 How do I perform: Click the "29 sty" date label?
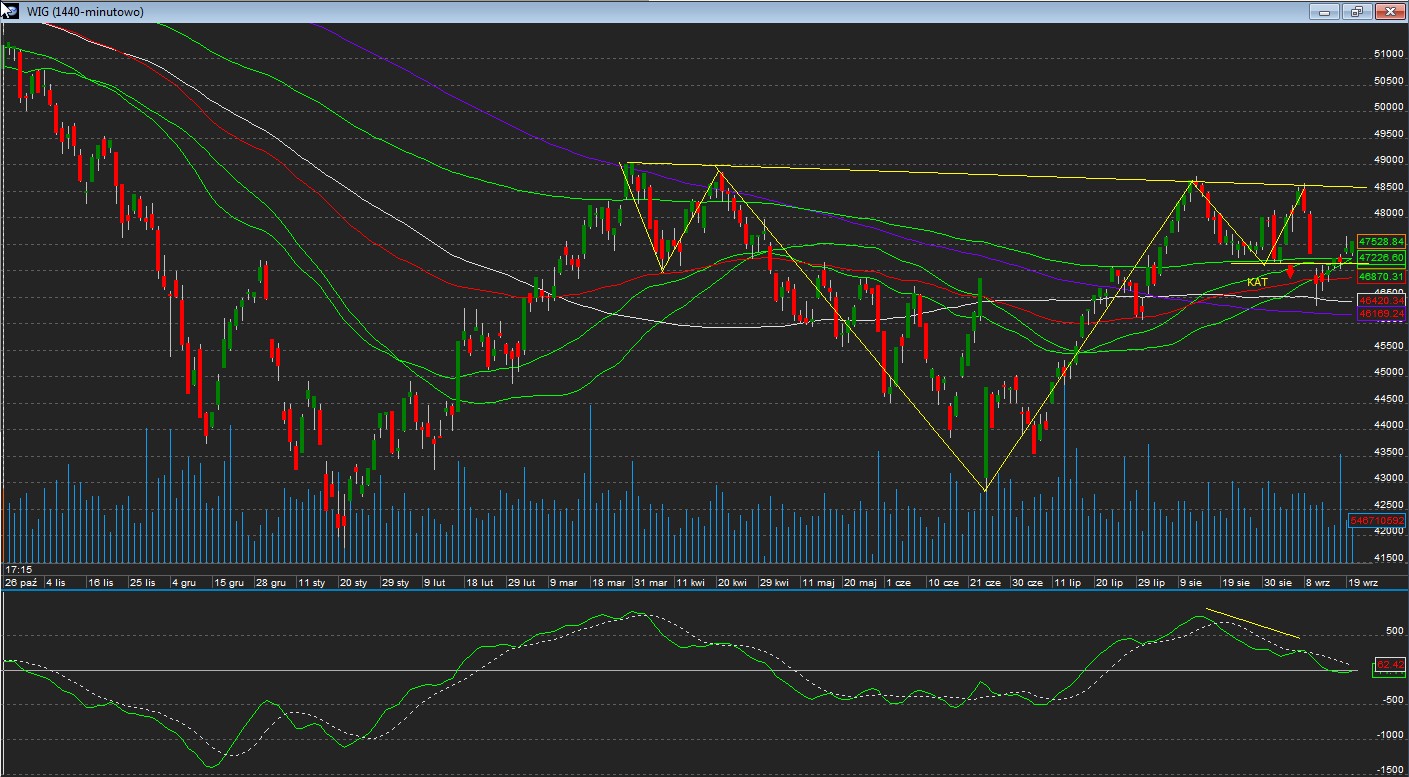tap(396, 581)
